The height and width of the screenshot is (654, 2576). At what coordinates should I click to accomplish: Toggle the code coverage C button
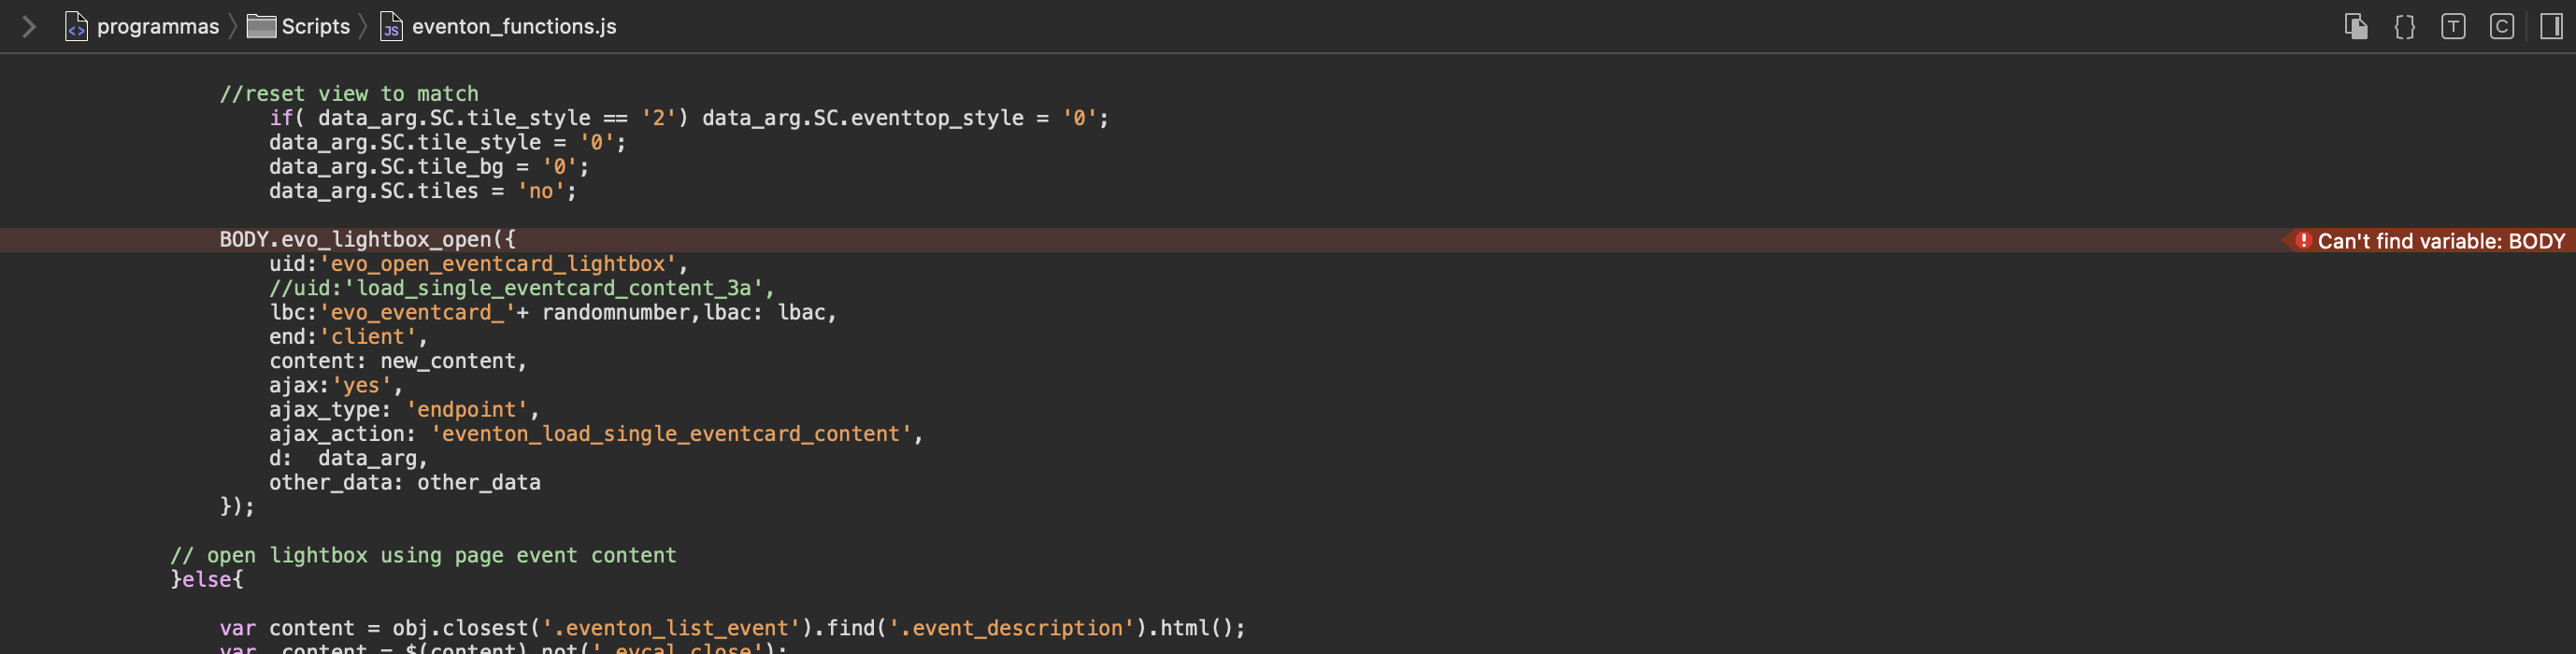click(2501, 26)
